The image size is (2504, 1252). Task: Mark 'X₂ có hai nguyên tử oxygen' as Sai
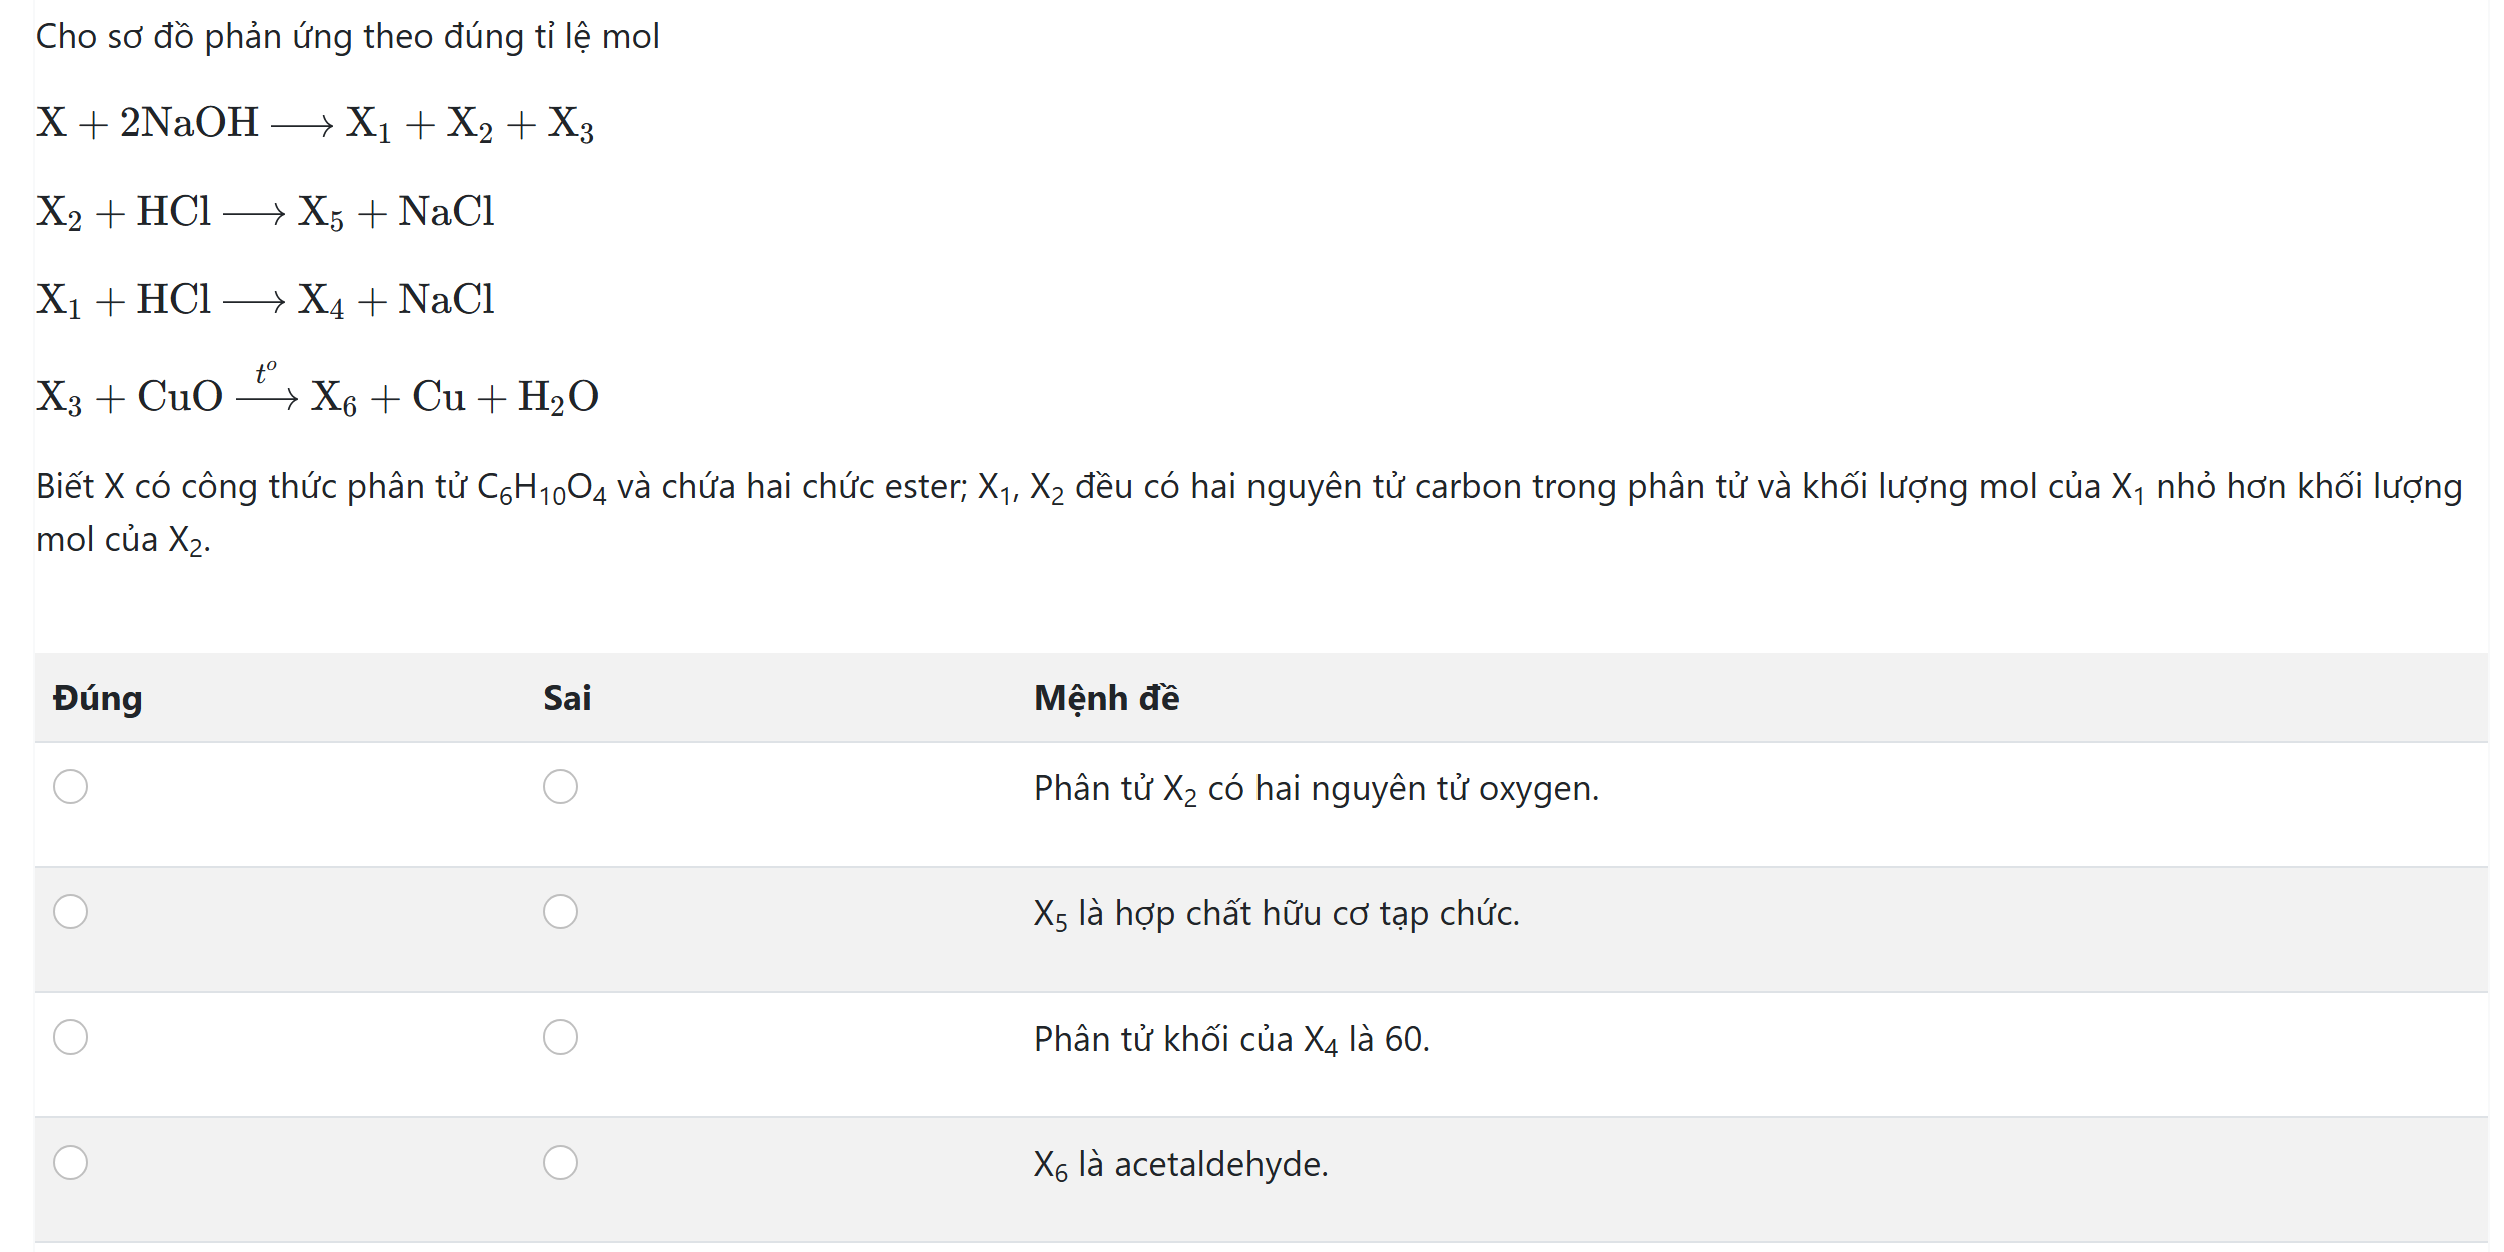560,787
